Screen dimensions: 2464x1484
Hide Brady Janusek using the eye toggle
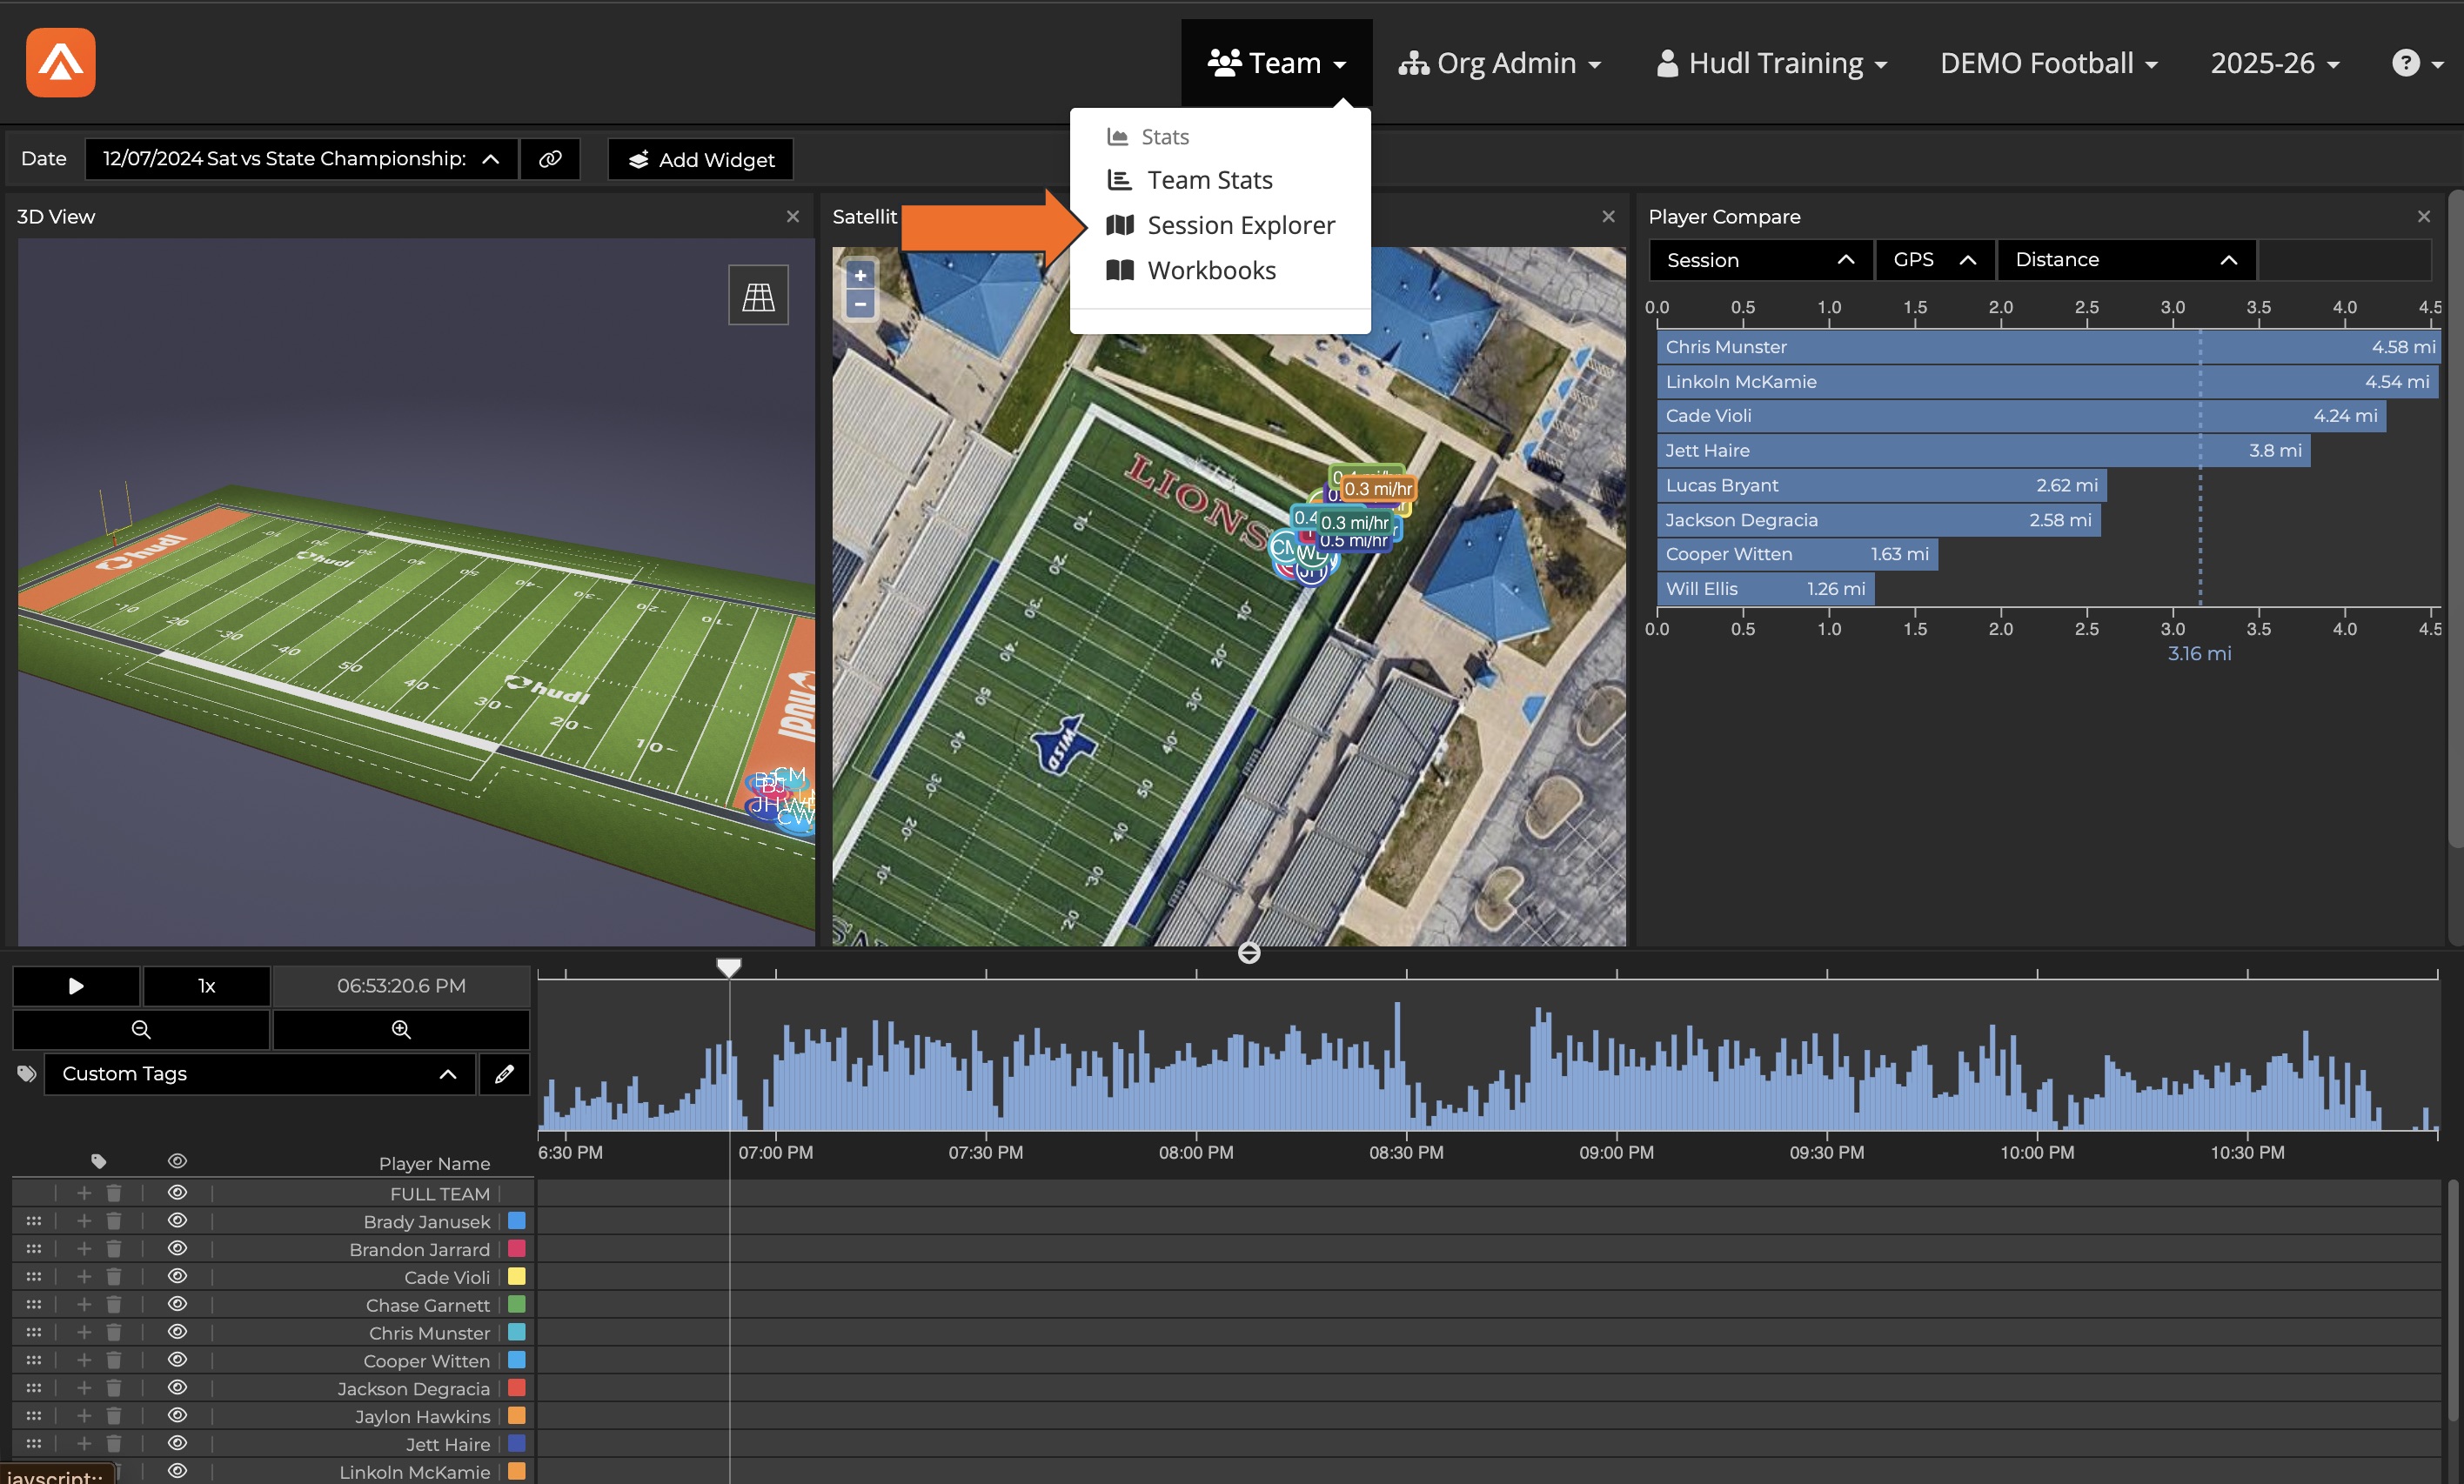[x=177, y=1220]
